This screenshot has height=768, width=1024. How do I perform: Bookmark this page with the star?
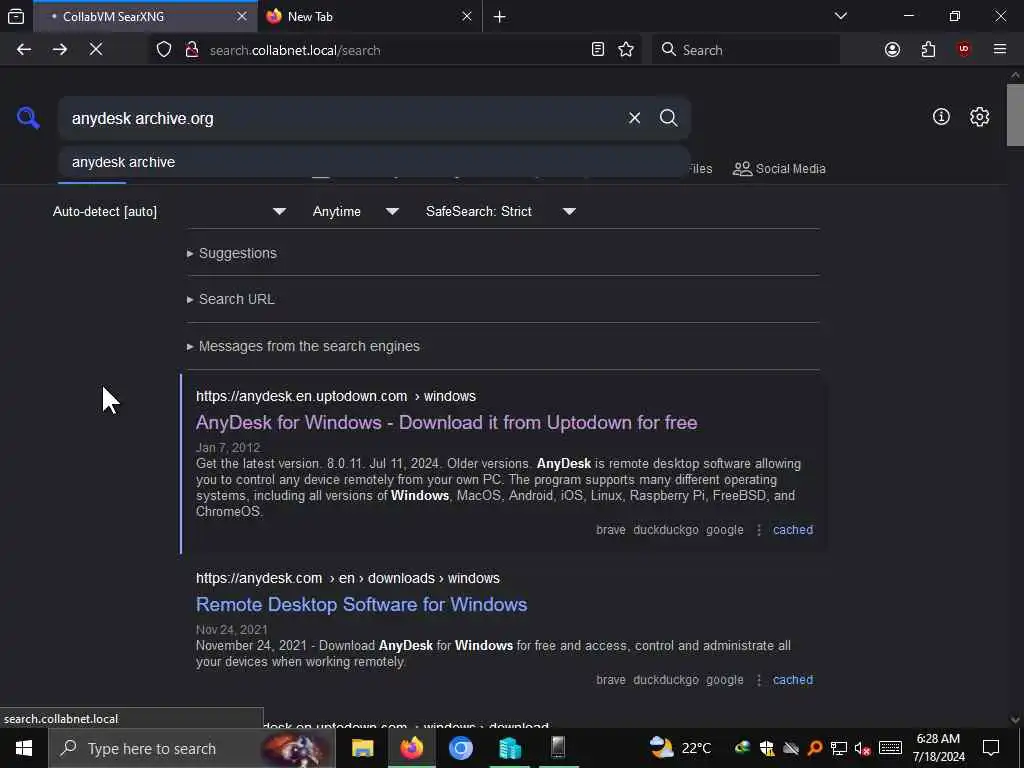coord(626,50)
